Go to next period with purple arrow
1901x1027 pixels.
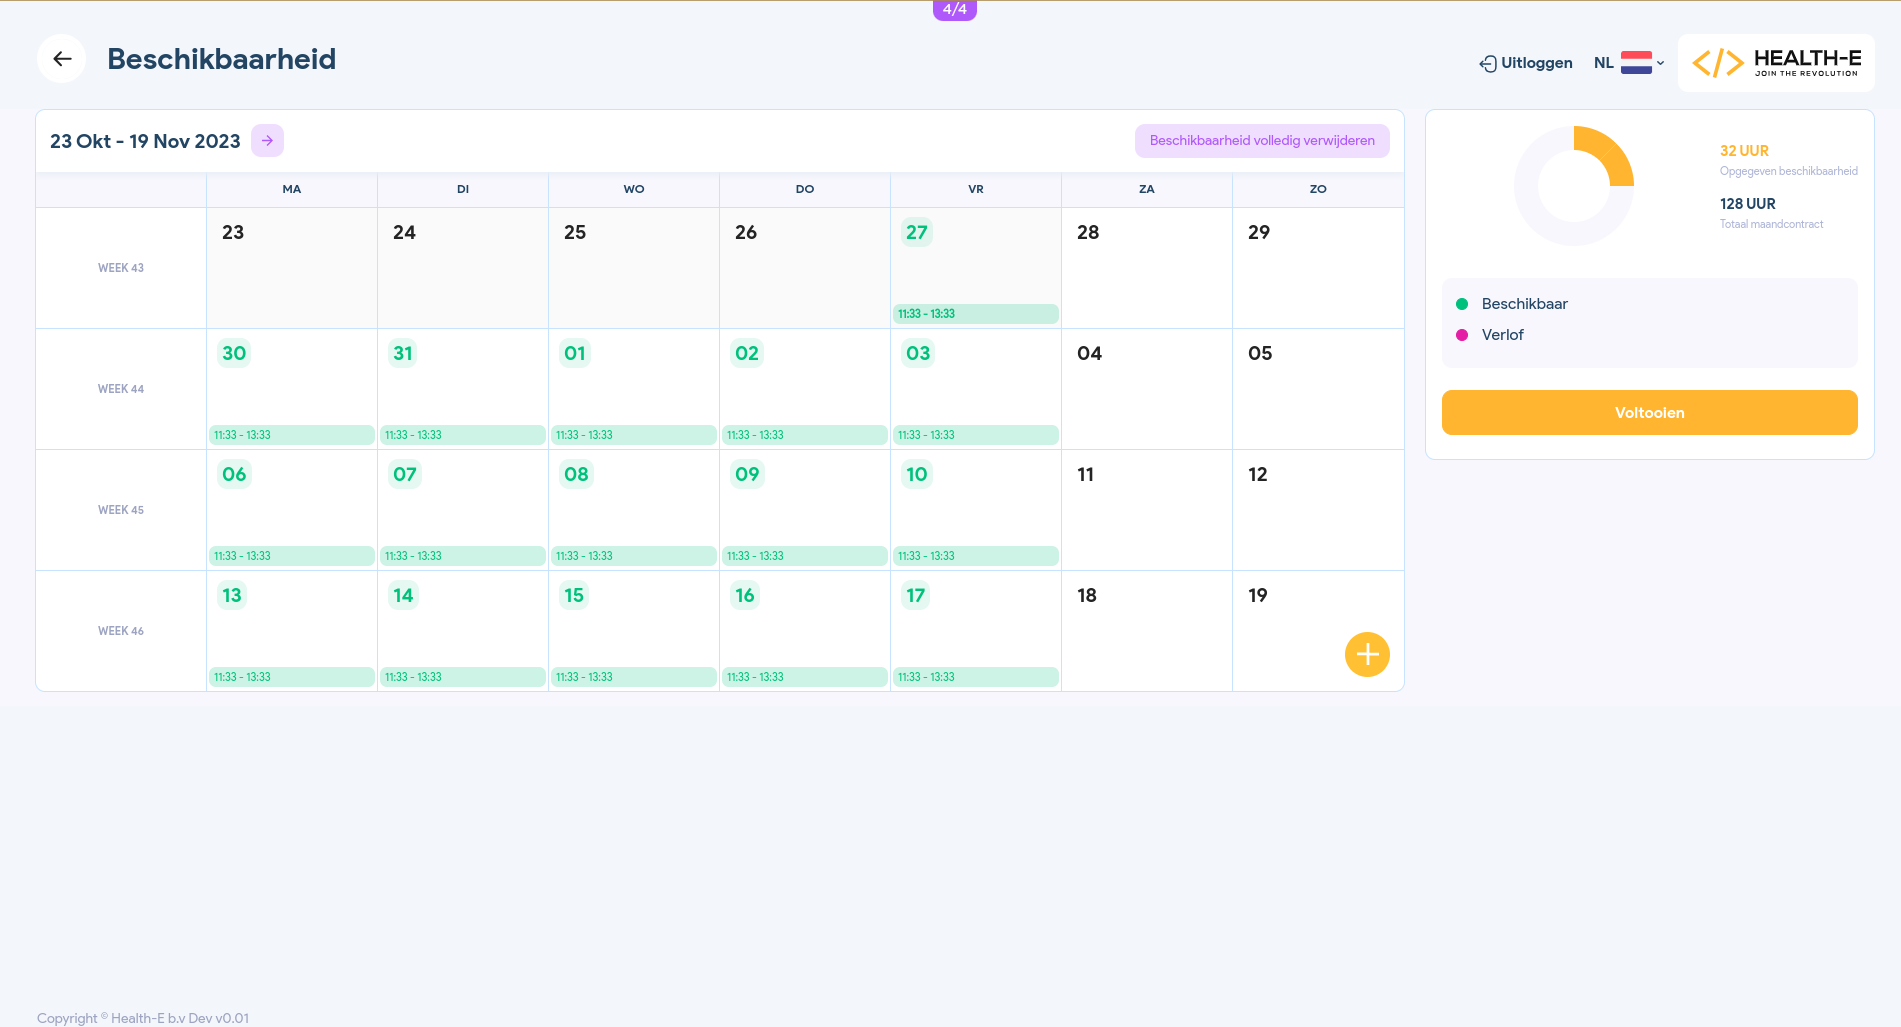point(267,141)
